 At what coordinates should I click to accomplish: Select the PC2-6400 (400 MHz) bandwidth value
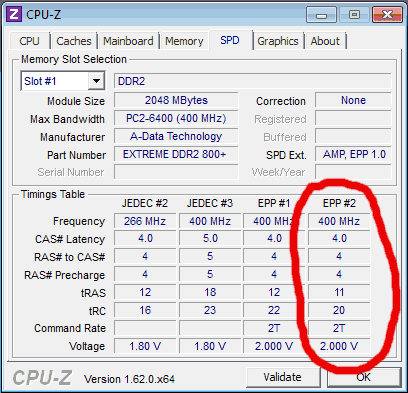(x=176, y=118)
